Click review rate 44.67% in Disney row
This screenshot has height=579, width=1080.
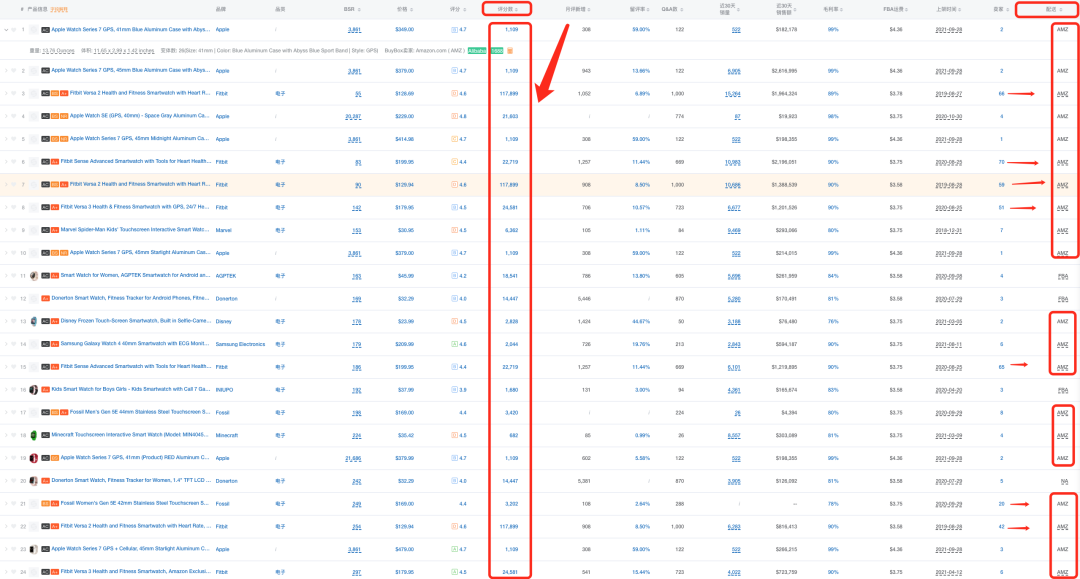tap(641, 322)
